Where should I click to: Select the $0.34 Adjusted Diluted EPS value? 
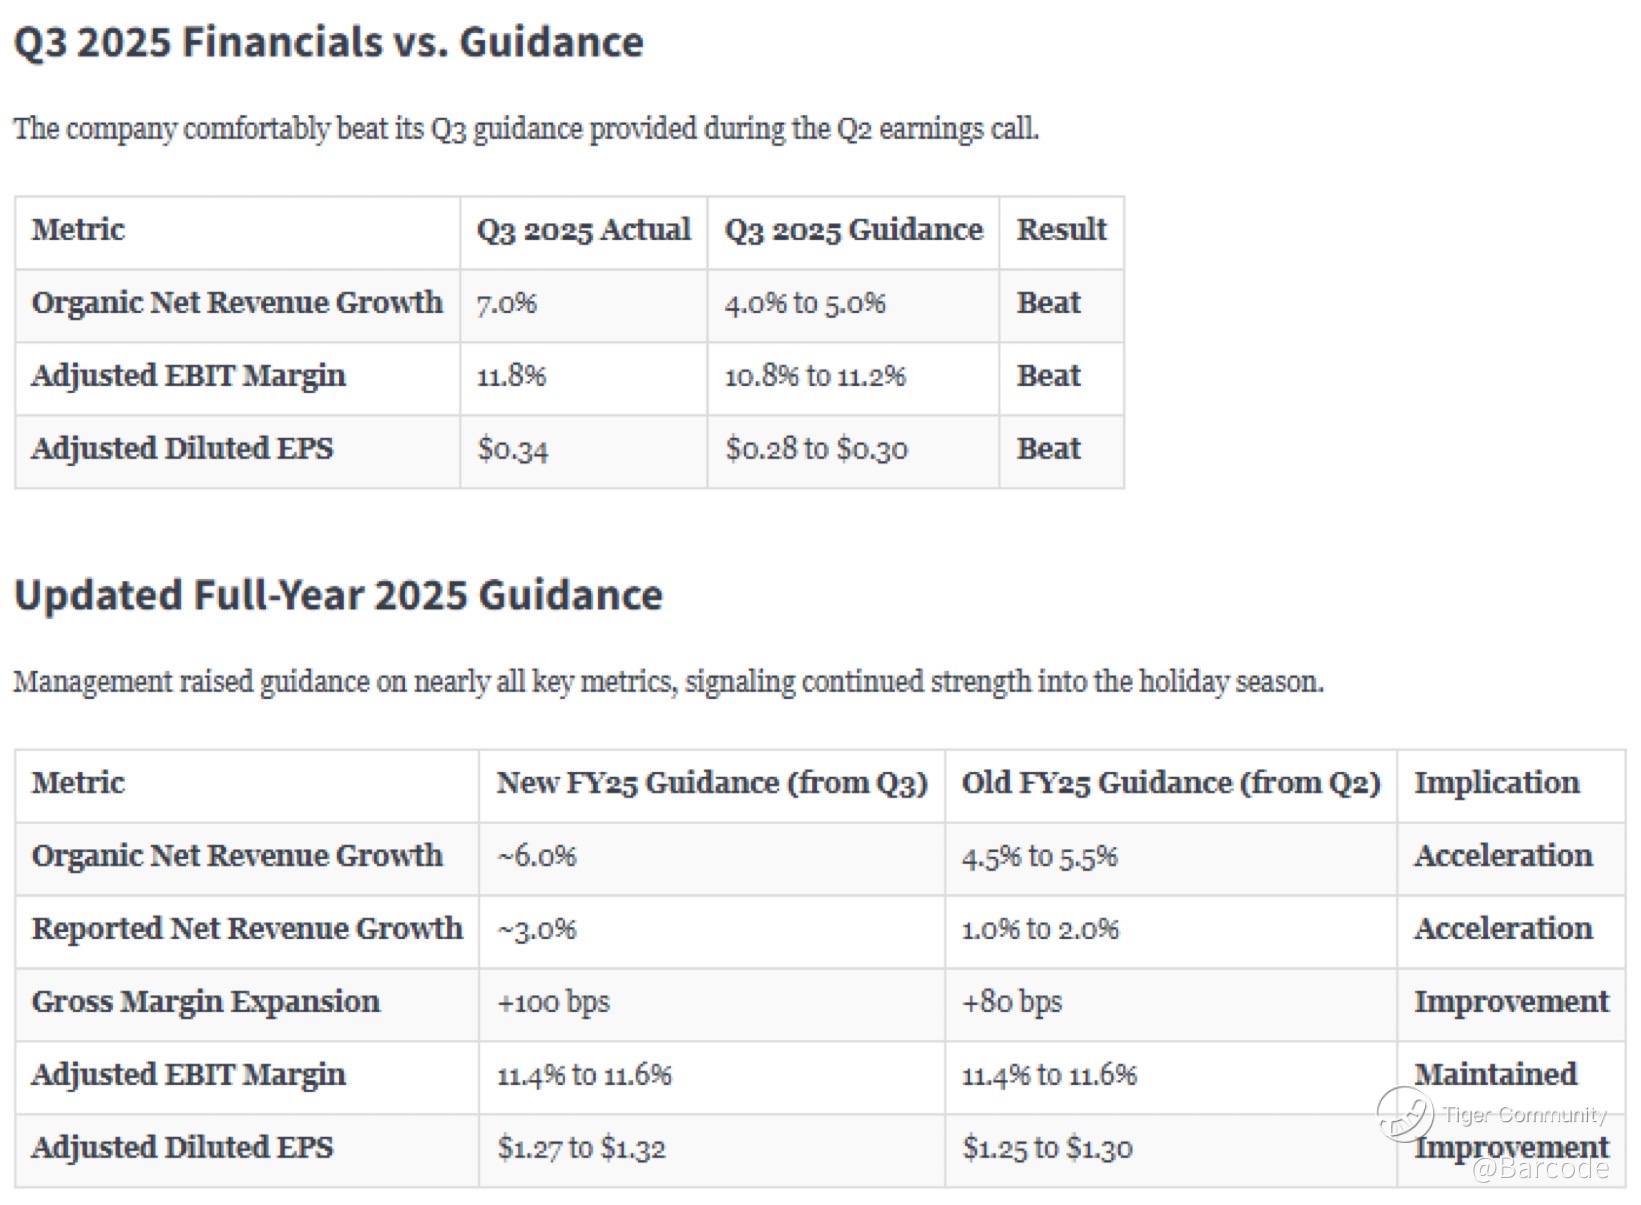click(513, 449)
